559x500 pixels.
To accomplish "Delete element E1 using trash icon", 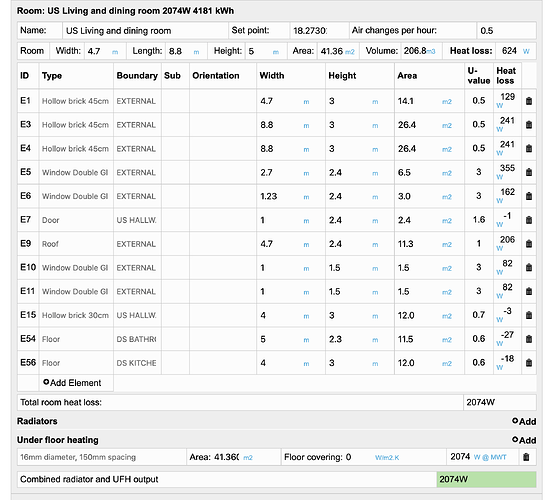I will pos(529,101).
